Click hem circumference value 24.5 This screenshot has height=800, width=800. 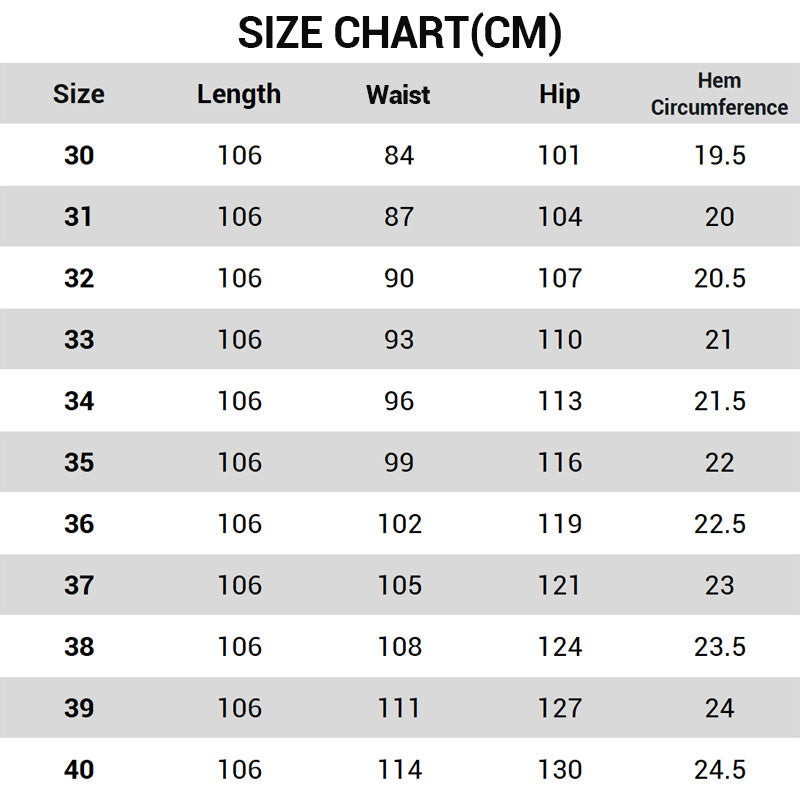pos(720,770)
